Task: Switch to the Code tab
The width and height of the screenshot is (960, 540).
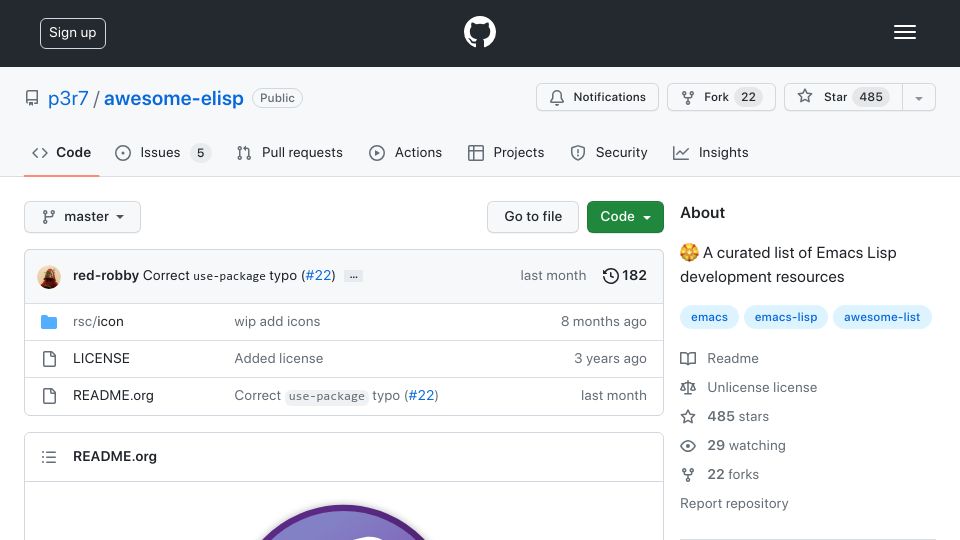Action: tap(61, 152)
